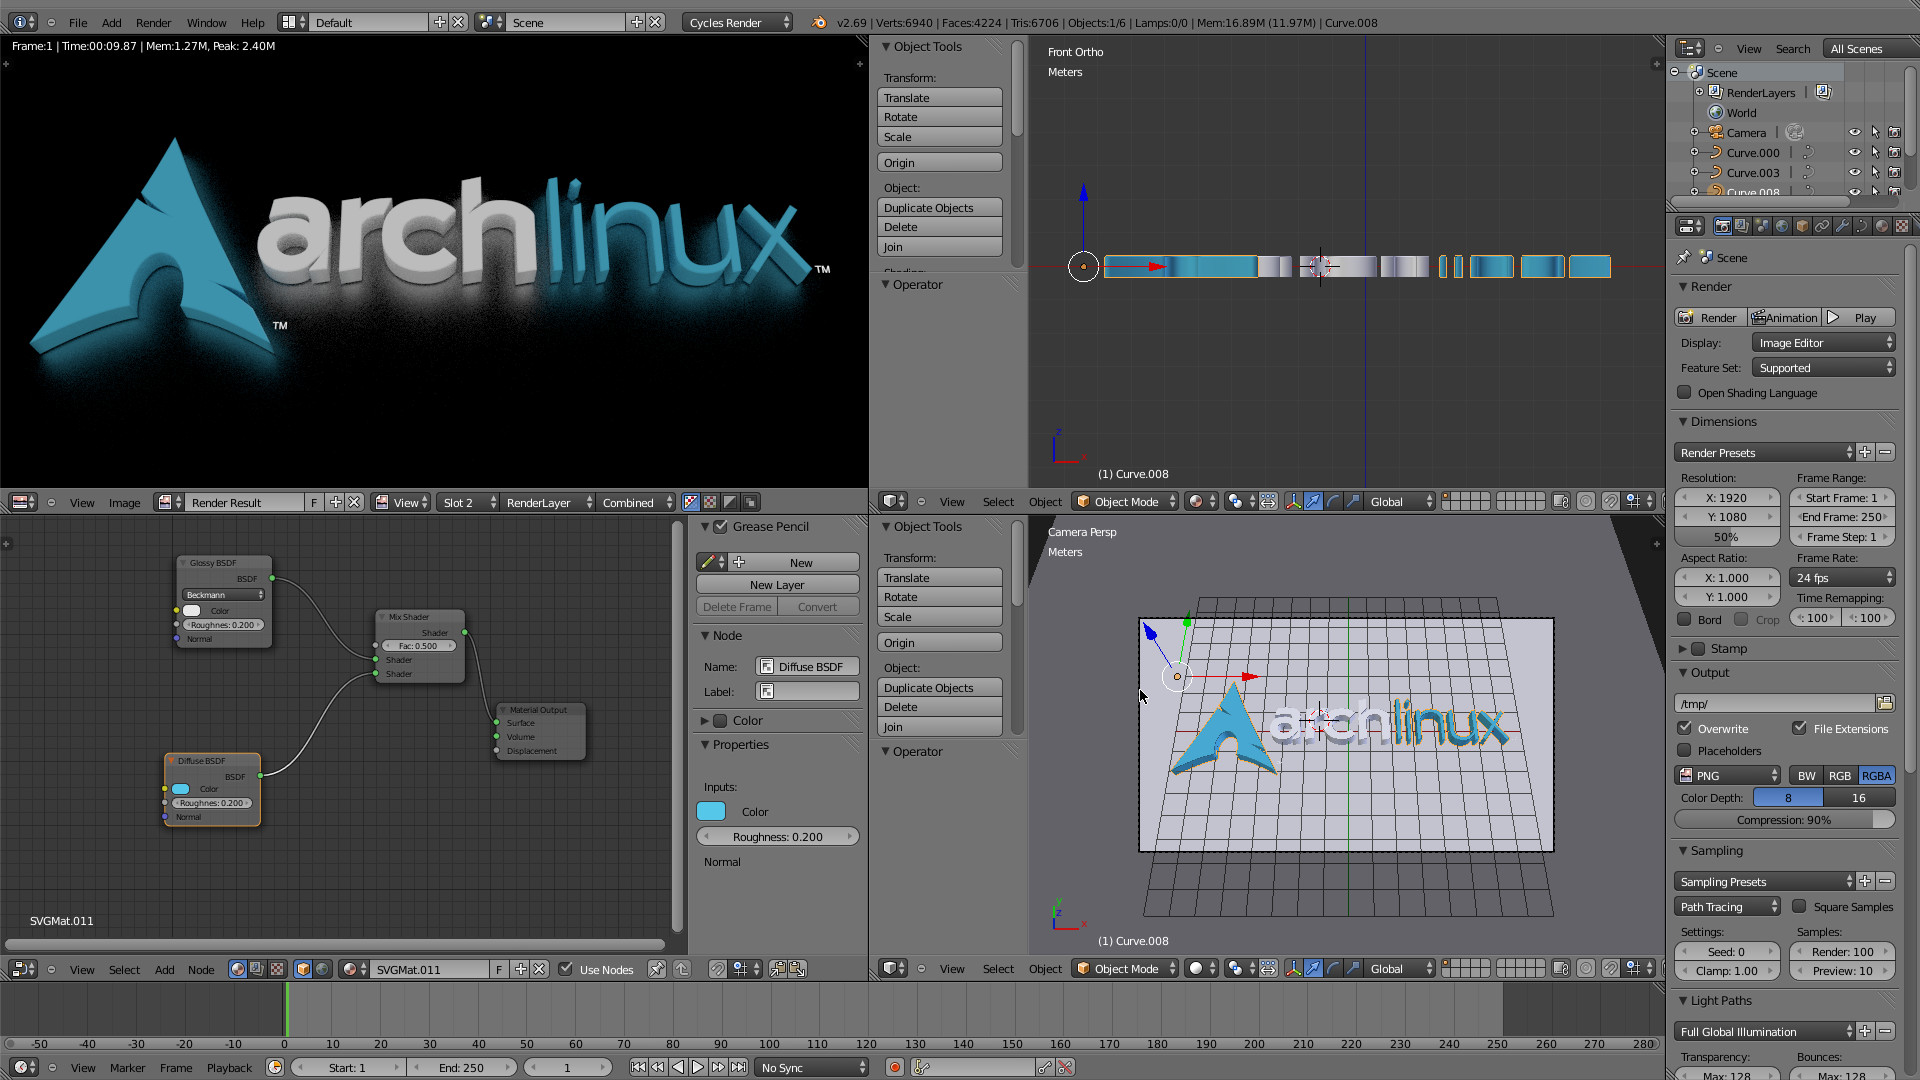1920x1080 pixels.
Task: Open the Window menu
Action: (x=206, y=22)
